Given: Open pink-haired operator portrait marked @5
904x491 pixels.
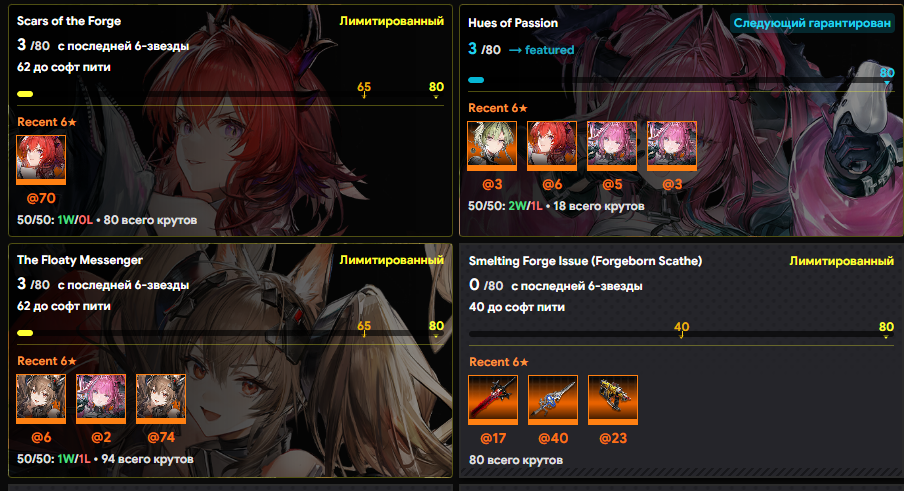Looking at the screenshot, I should tap(612, 146).
